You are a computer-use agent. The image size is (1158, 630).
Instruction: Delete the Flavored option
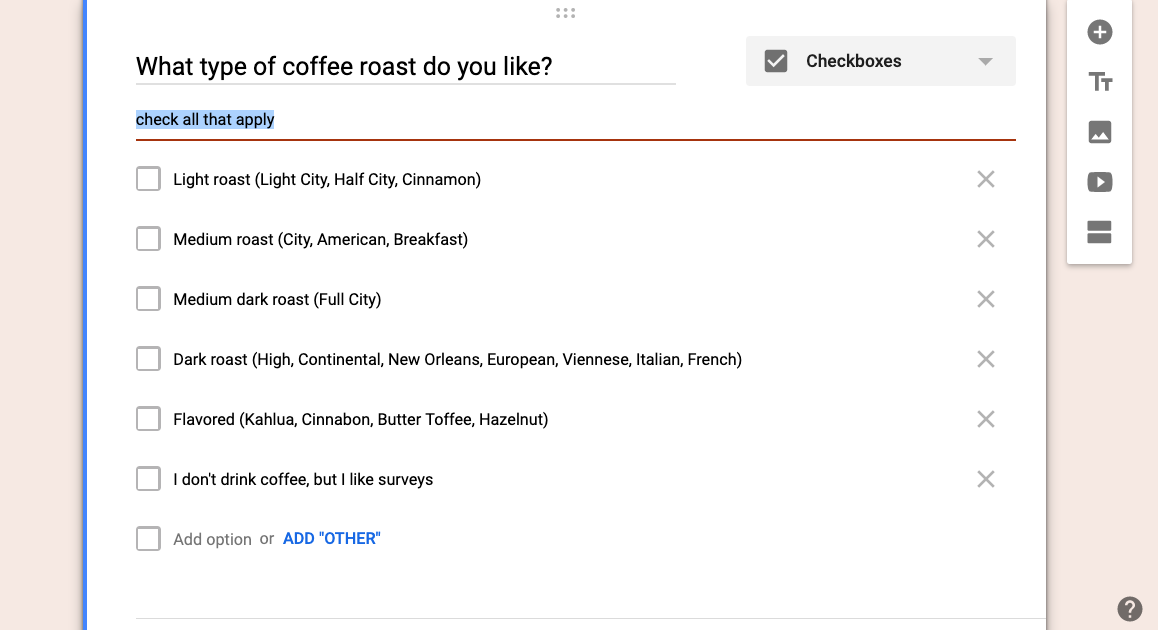(985, 420)
